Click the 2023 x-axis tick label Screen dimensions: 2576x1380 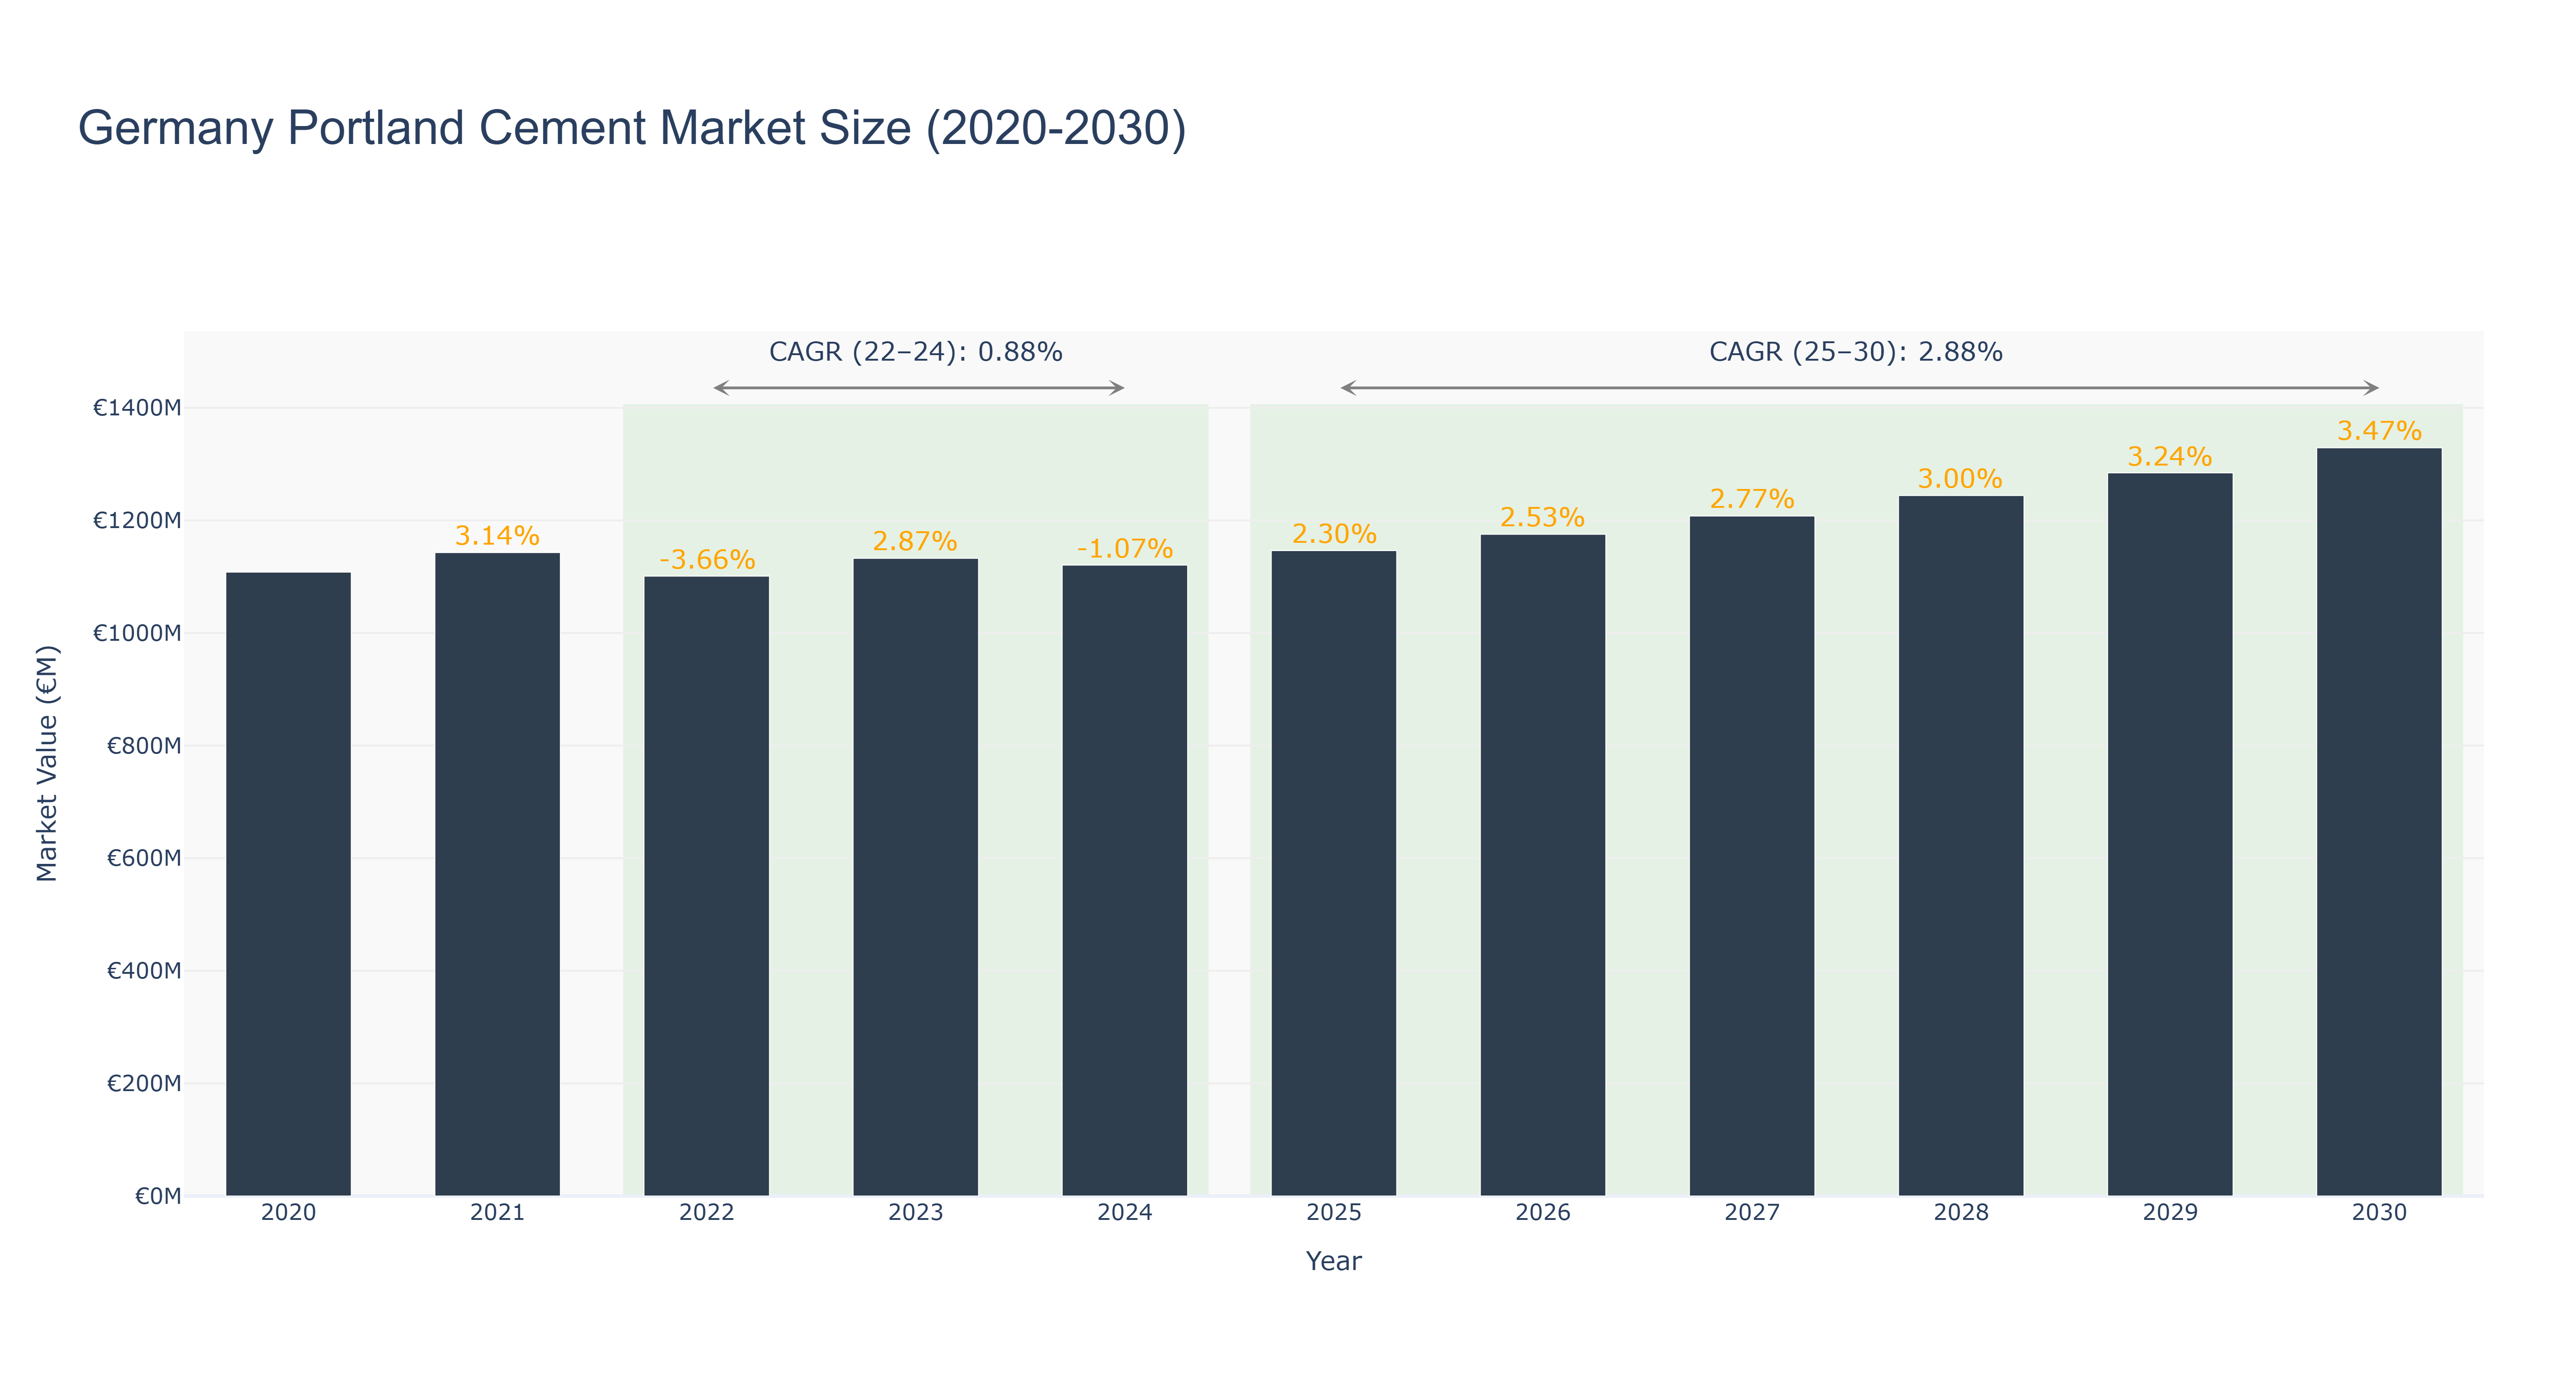915,1213
